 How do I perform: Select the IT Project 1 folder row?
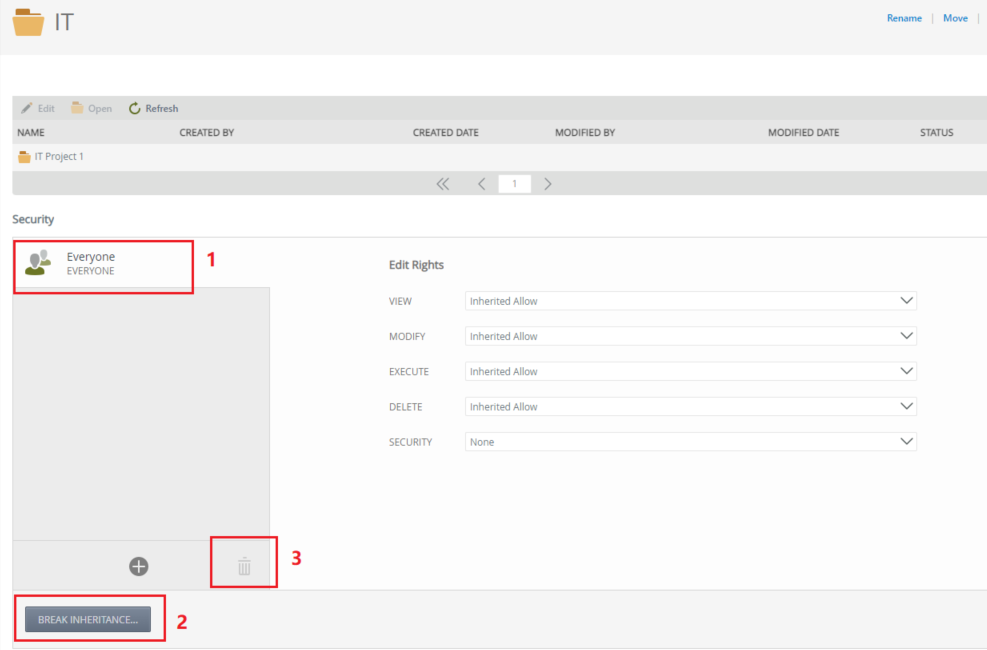click(59, 157)
